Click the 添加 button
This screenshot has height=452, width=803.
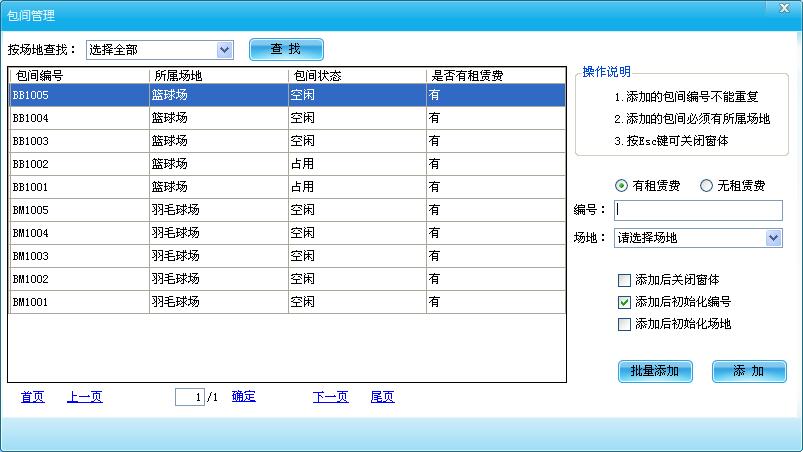749,371
